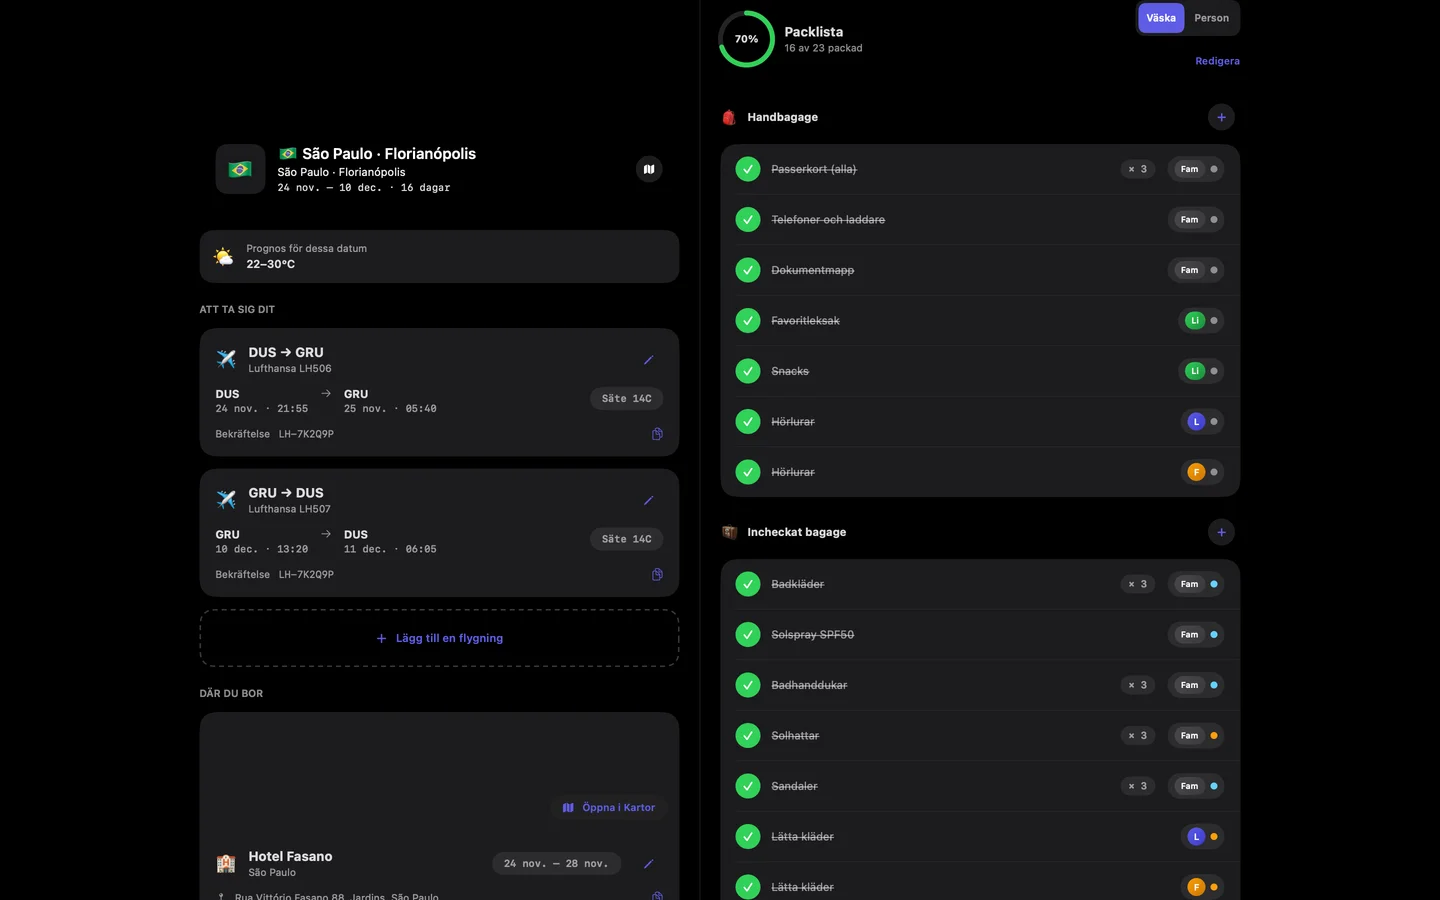Open assignee selector Fam on Badhanddukar
Viewport: 1440px width, 900px height.
[x=1196, y=685]
